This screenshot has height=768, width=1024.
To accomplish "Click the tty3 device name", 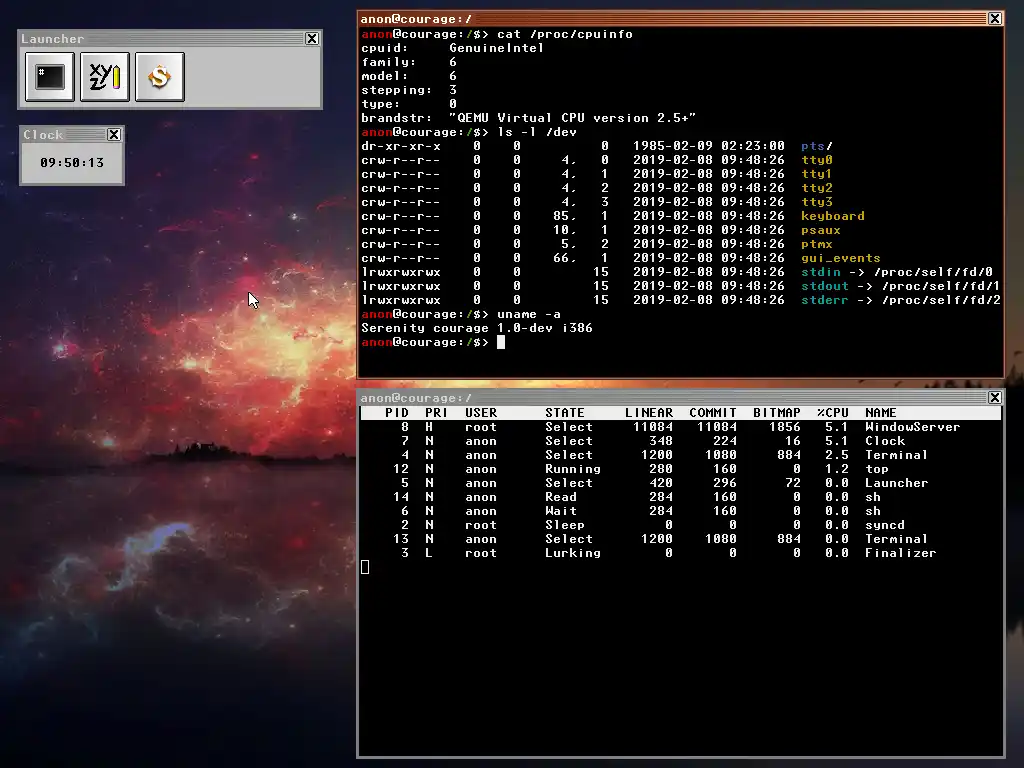I will coord(817,202).
